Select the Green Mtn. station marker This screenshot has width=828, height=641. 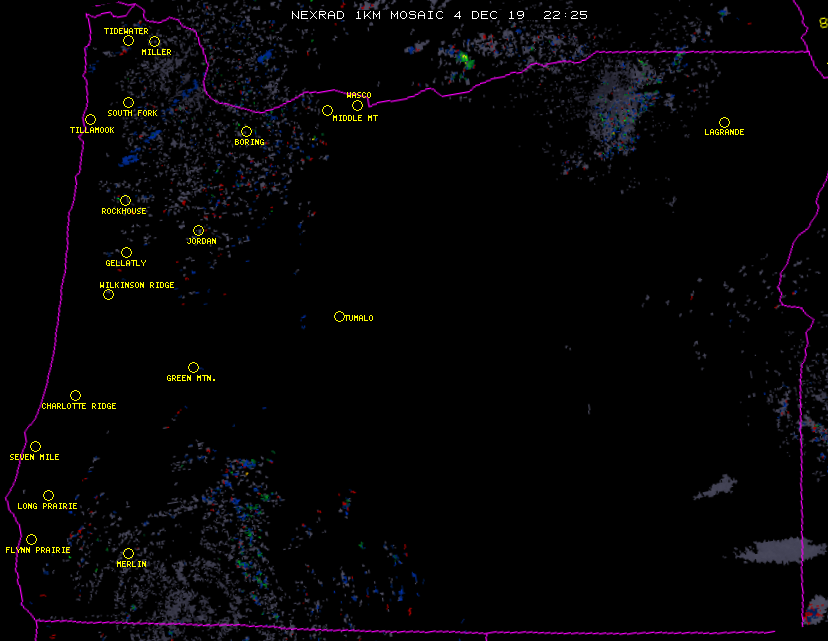point(193,367)
